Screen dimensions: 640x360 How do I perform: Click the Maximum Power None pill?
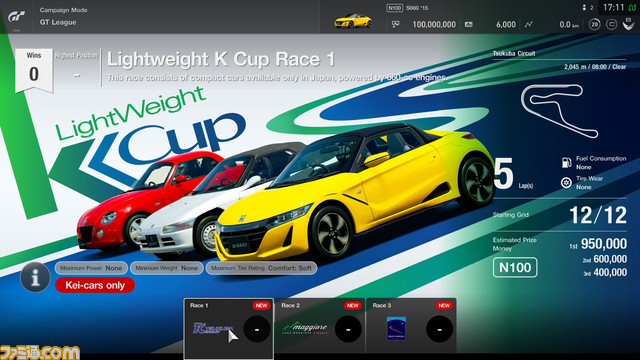click(91, 268)
